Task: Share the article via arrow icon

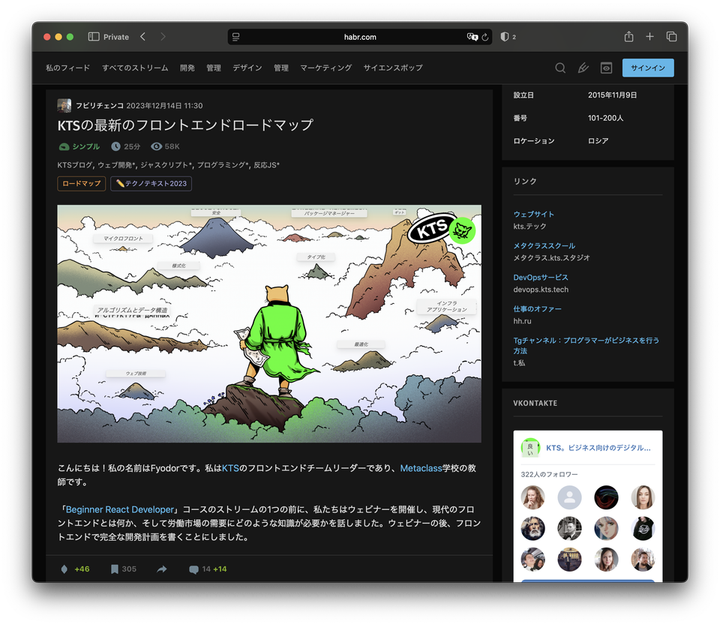Action: pos(162,569)
